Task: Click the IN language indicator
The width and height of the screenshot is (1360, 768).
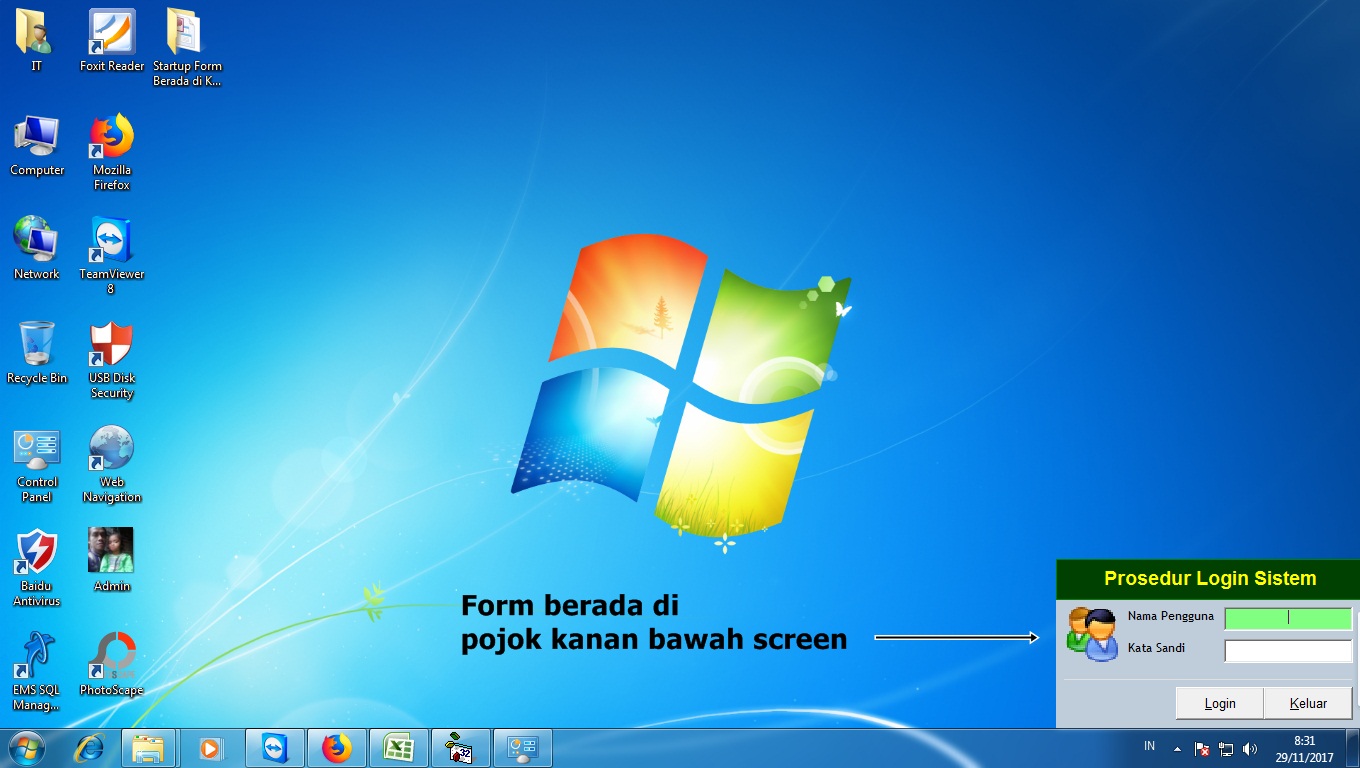Action: pos(1149,746)
